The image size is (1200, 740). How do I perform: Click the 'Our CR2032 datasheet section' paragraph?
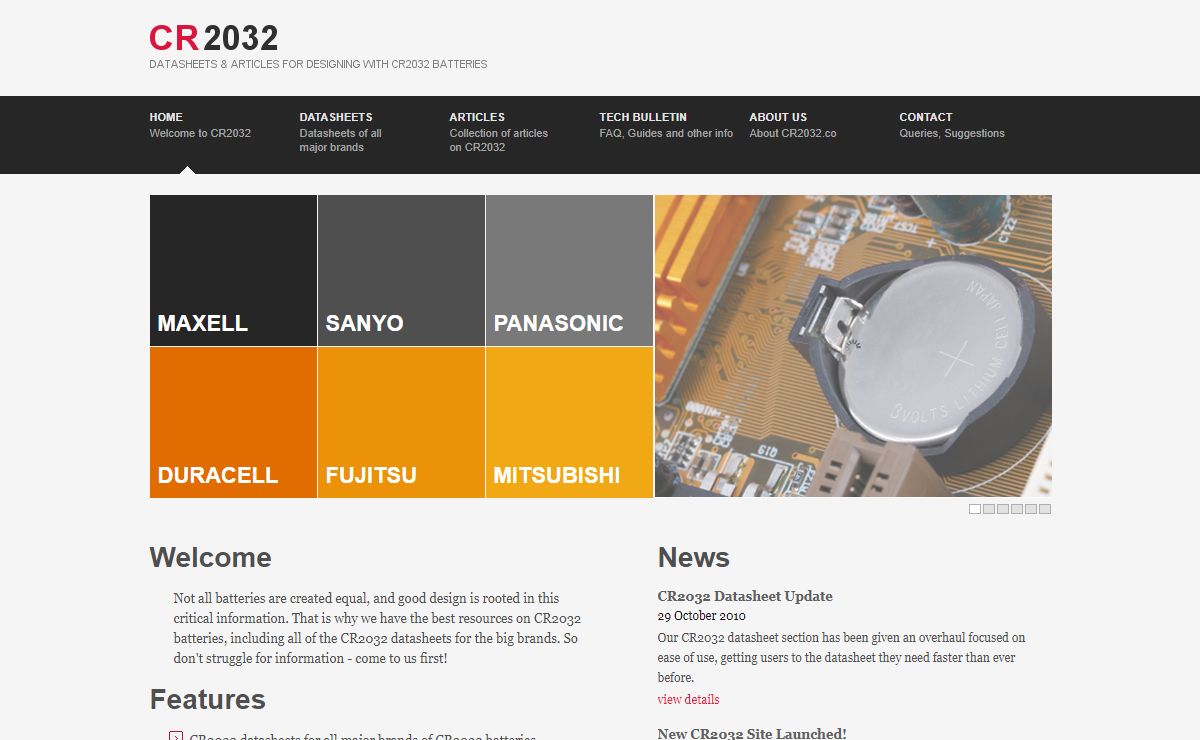(841, 657)
